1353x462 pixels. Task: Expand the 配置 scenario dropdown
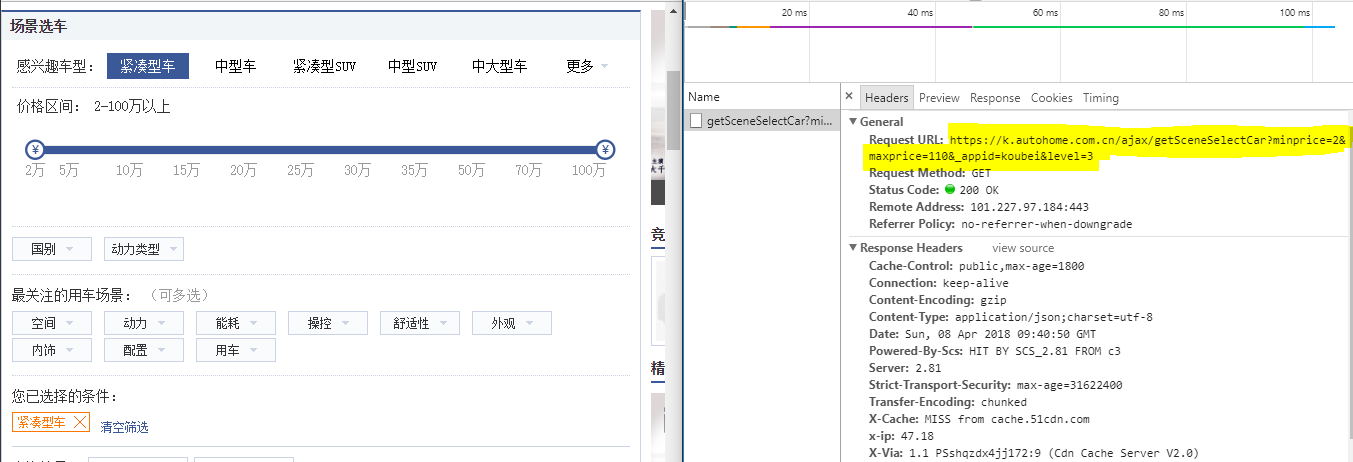click(143, 350)
